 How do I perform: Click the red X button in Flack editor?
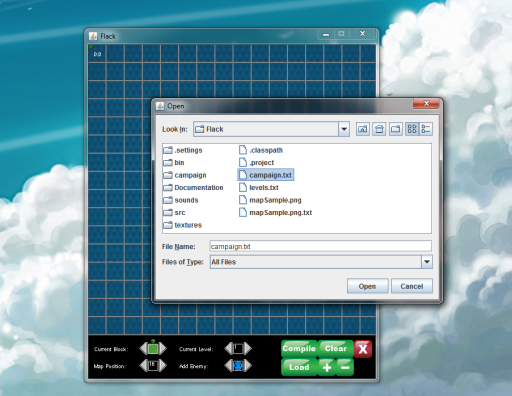[363, 349]
